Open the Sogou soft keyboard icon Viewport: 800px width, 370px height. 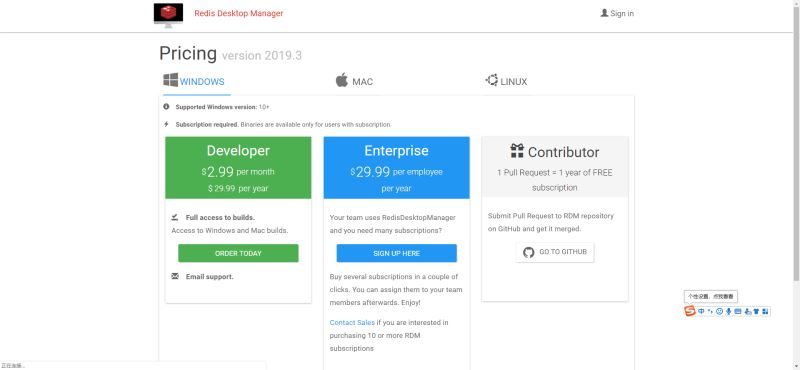pyautogui.click(x=738, y=311)
